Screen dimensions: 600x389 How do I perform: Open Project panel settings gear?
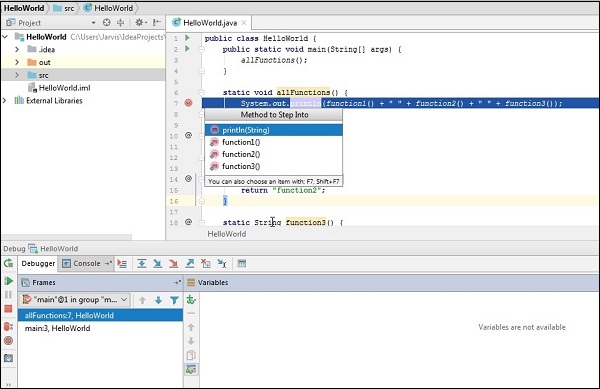[x=140, y=23]
